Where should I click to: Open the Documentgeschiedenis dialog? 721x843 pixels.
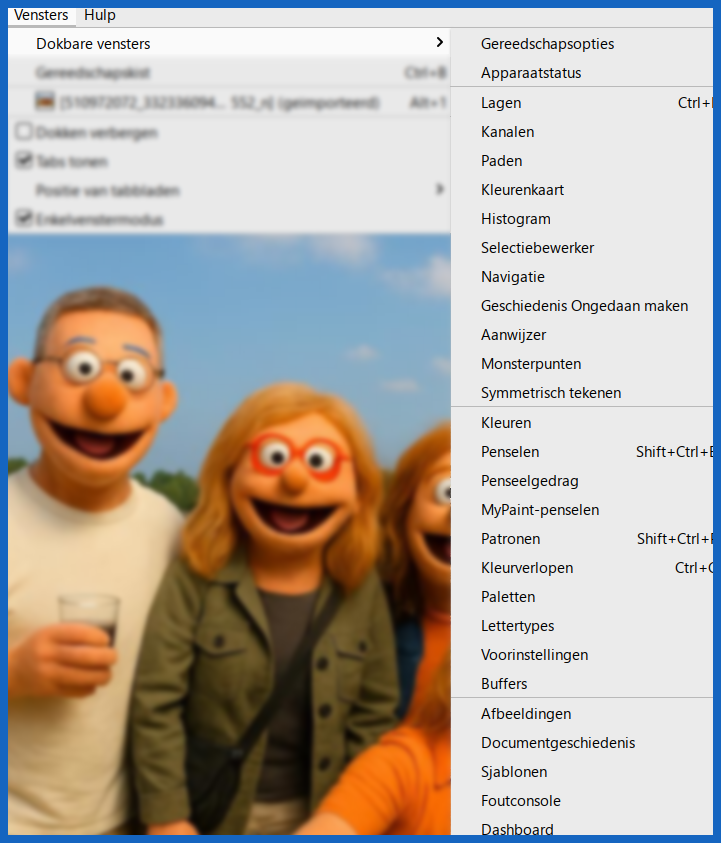582,743
